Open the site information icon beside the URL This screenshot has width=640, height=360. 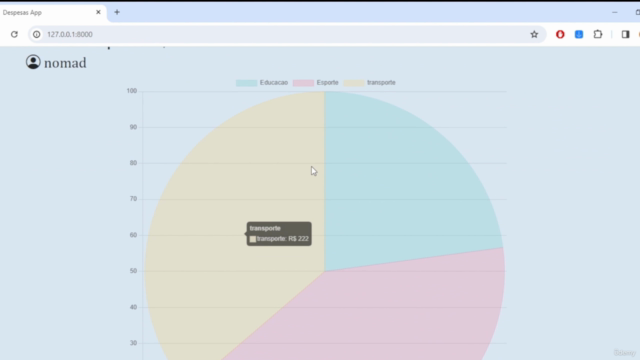pos(37,34)
